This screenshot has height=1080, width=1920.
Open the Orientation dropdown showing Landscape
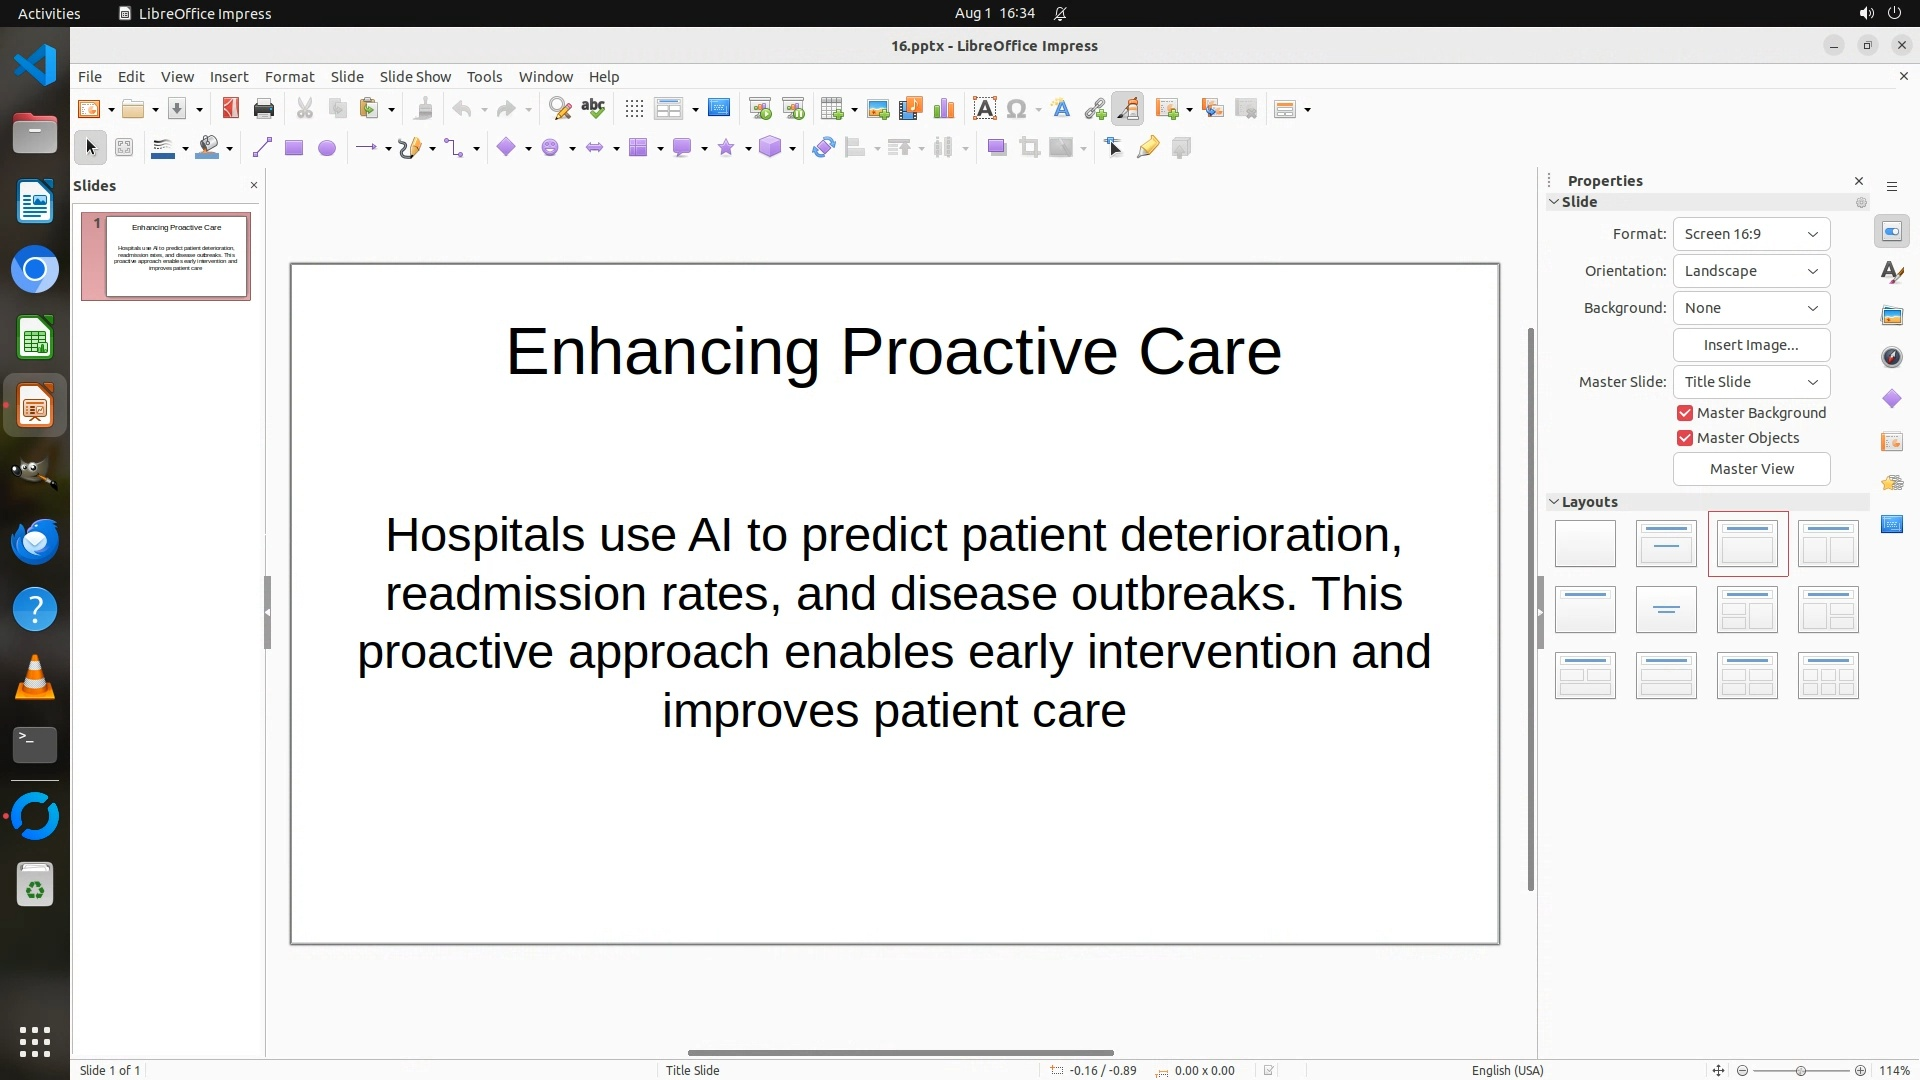(x=1750, y=271)
